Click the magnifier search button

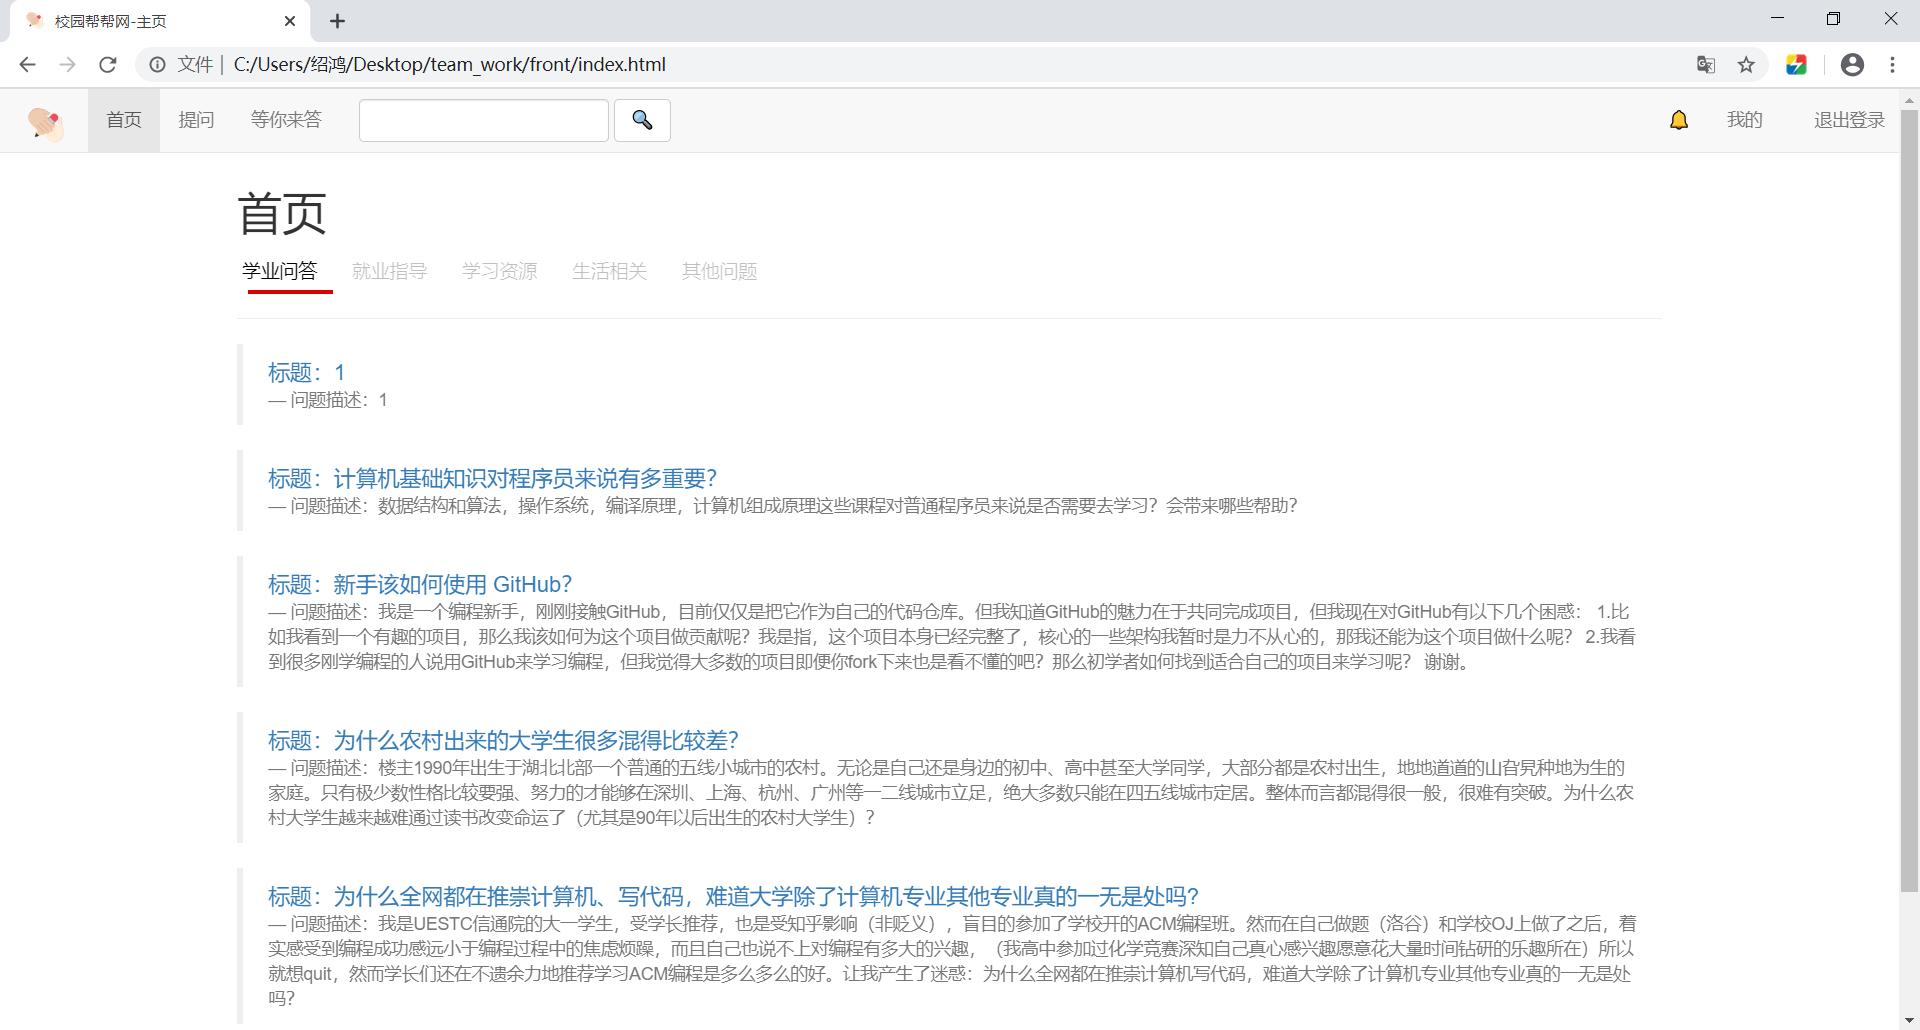(642, 120)
